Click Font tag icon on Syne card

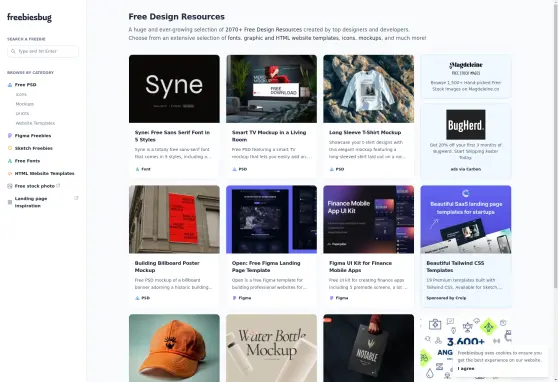tap(137, 169)
